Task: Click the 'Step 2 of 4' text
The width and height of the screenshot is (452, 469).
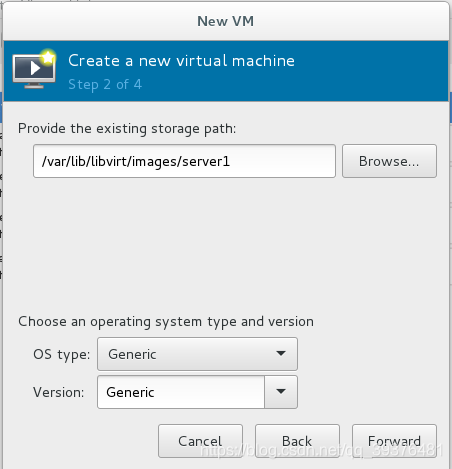Action: (105, 84)
